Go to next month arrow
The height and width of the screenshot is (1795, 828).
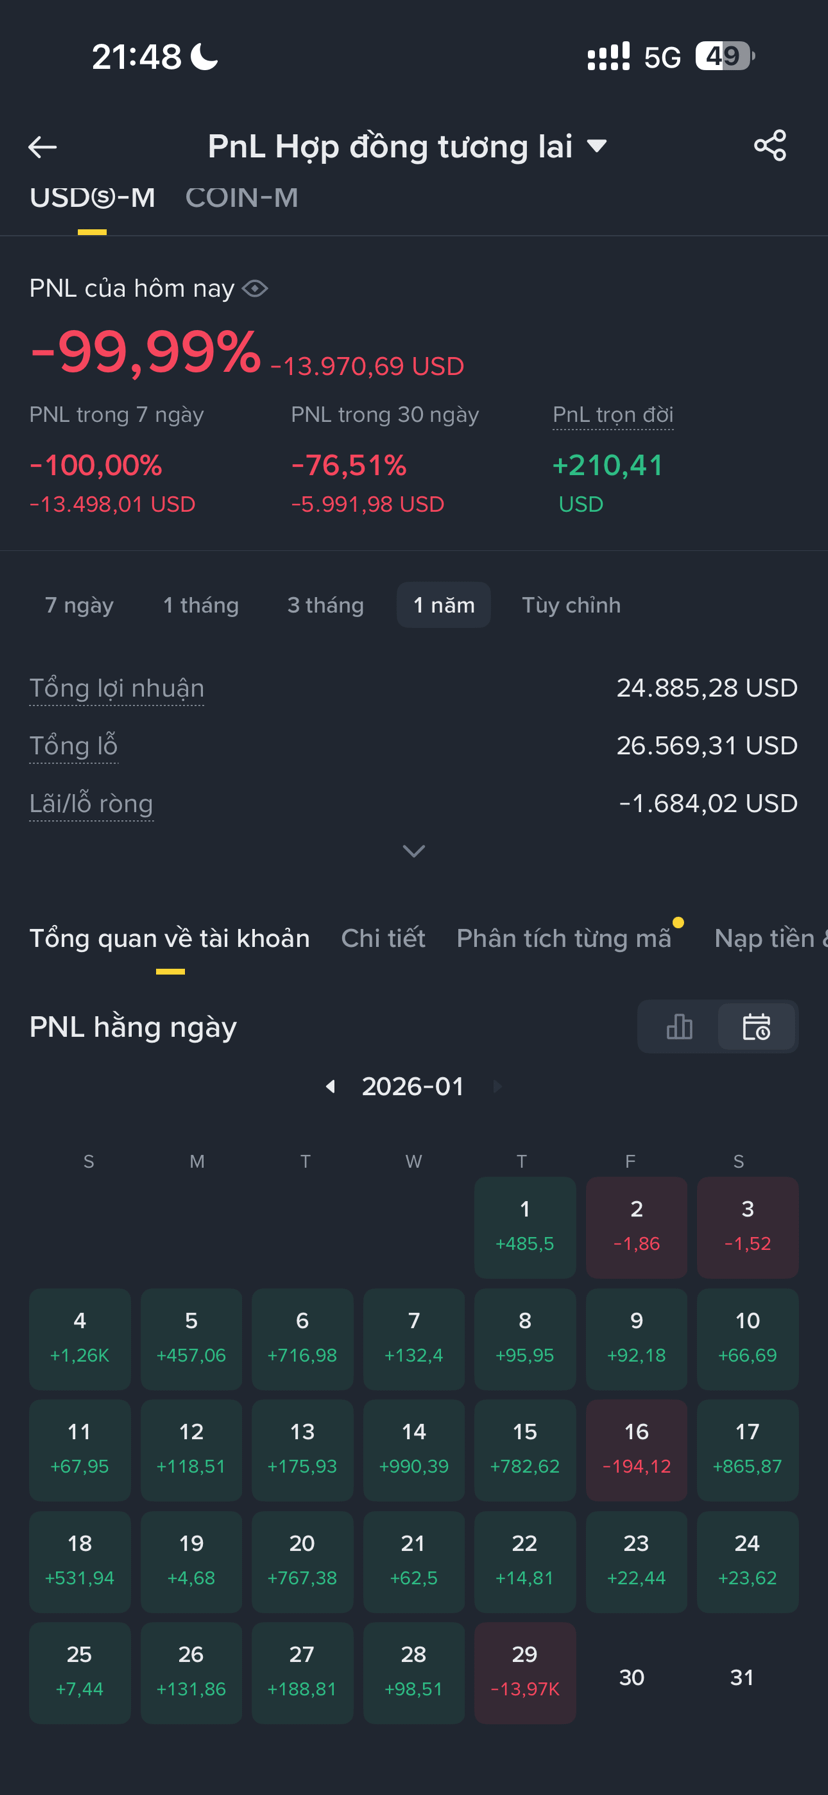[x=497, y=1087]
